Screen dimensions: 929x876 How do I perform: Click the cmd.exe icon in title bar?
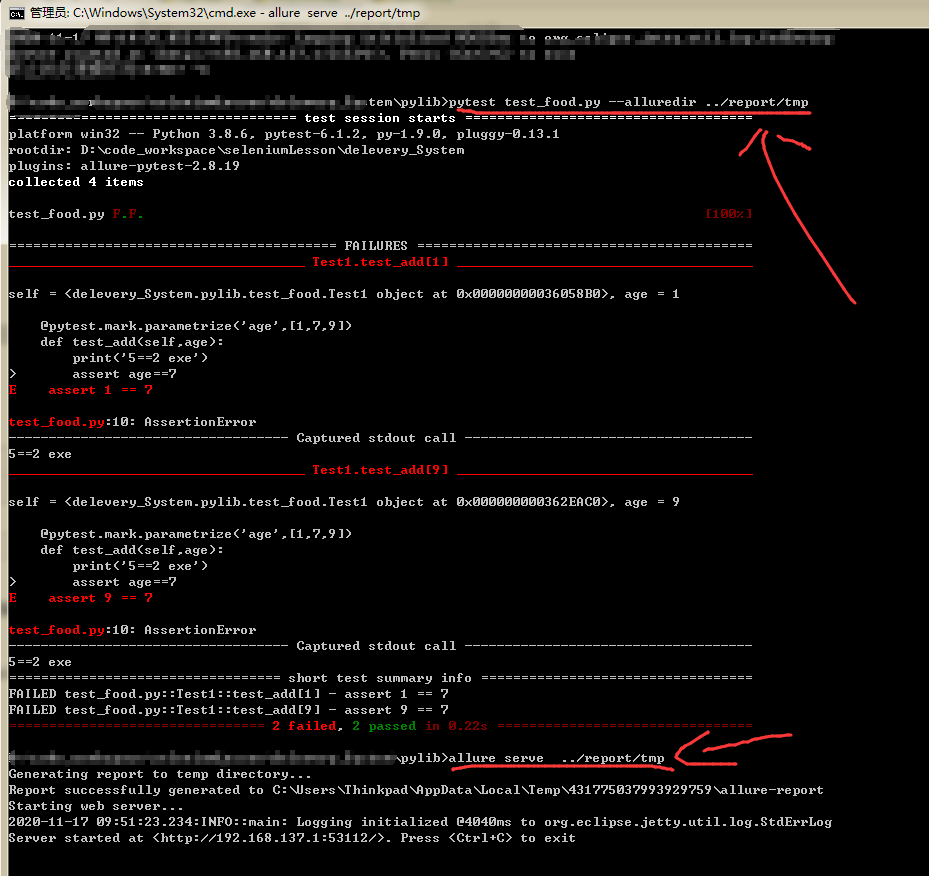17,13
